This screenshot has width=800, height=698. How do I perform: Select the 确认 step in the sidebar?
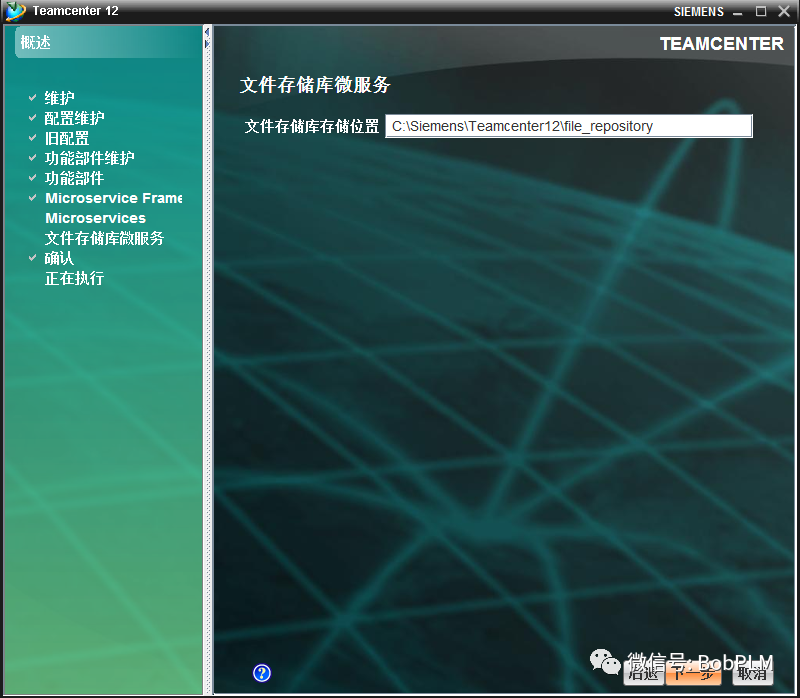click(59, 258)
